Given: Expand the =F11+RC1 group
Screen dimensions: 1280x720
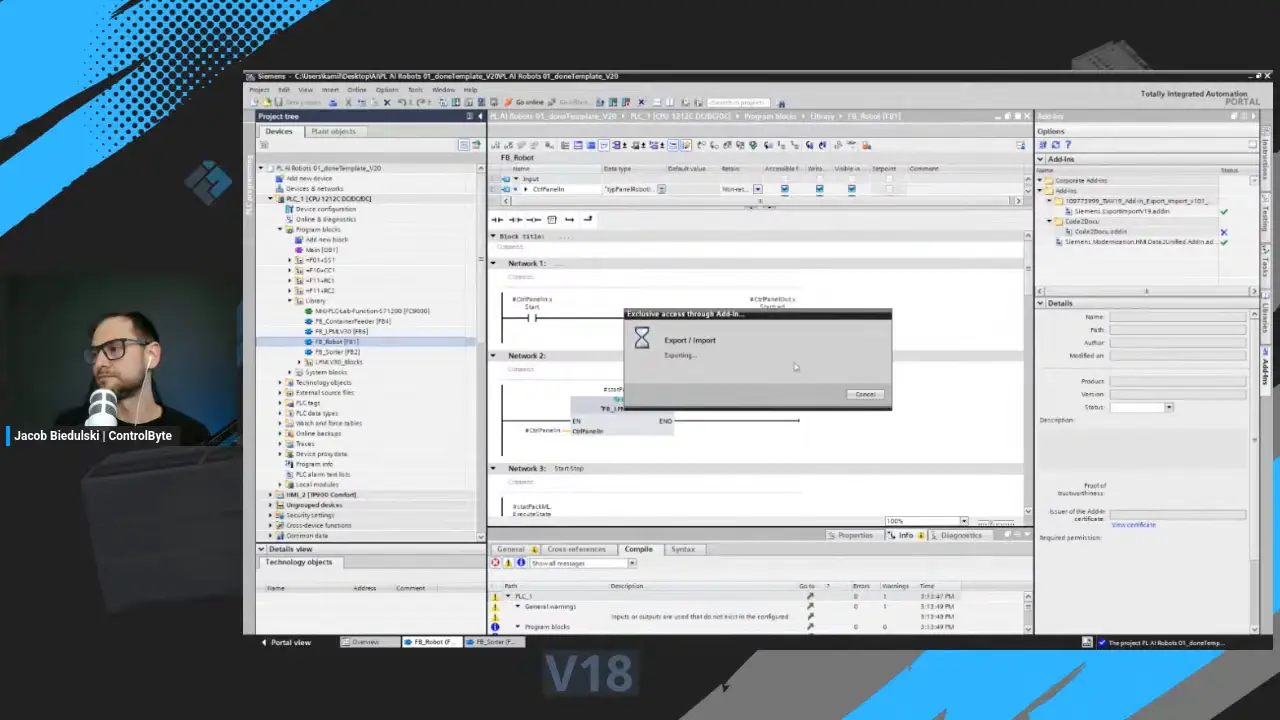Looking at the screenshot, I should pos(290,280).
